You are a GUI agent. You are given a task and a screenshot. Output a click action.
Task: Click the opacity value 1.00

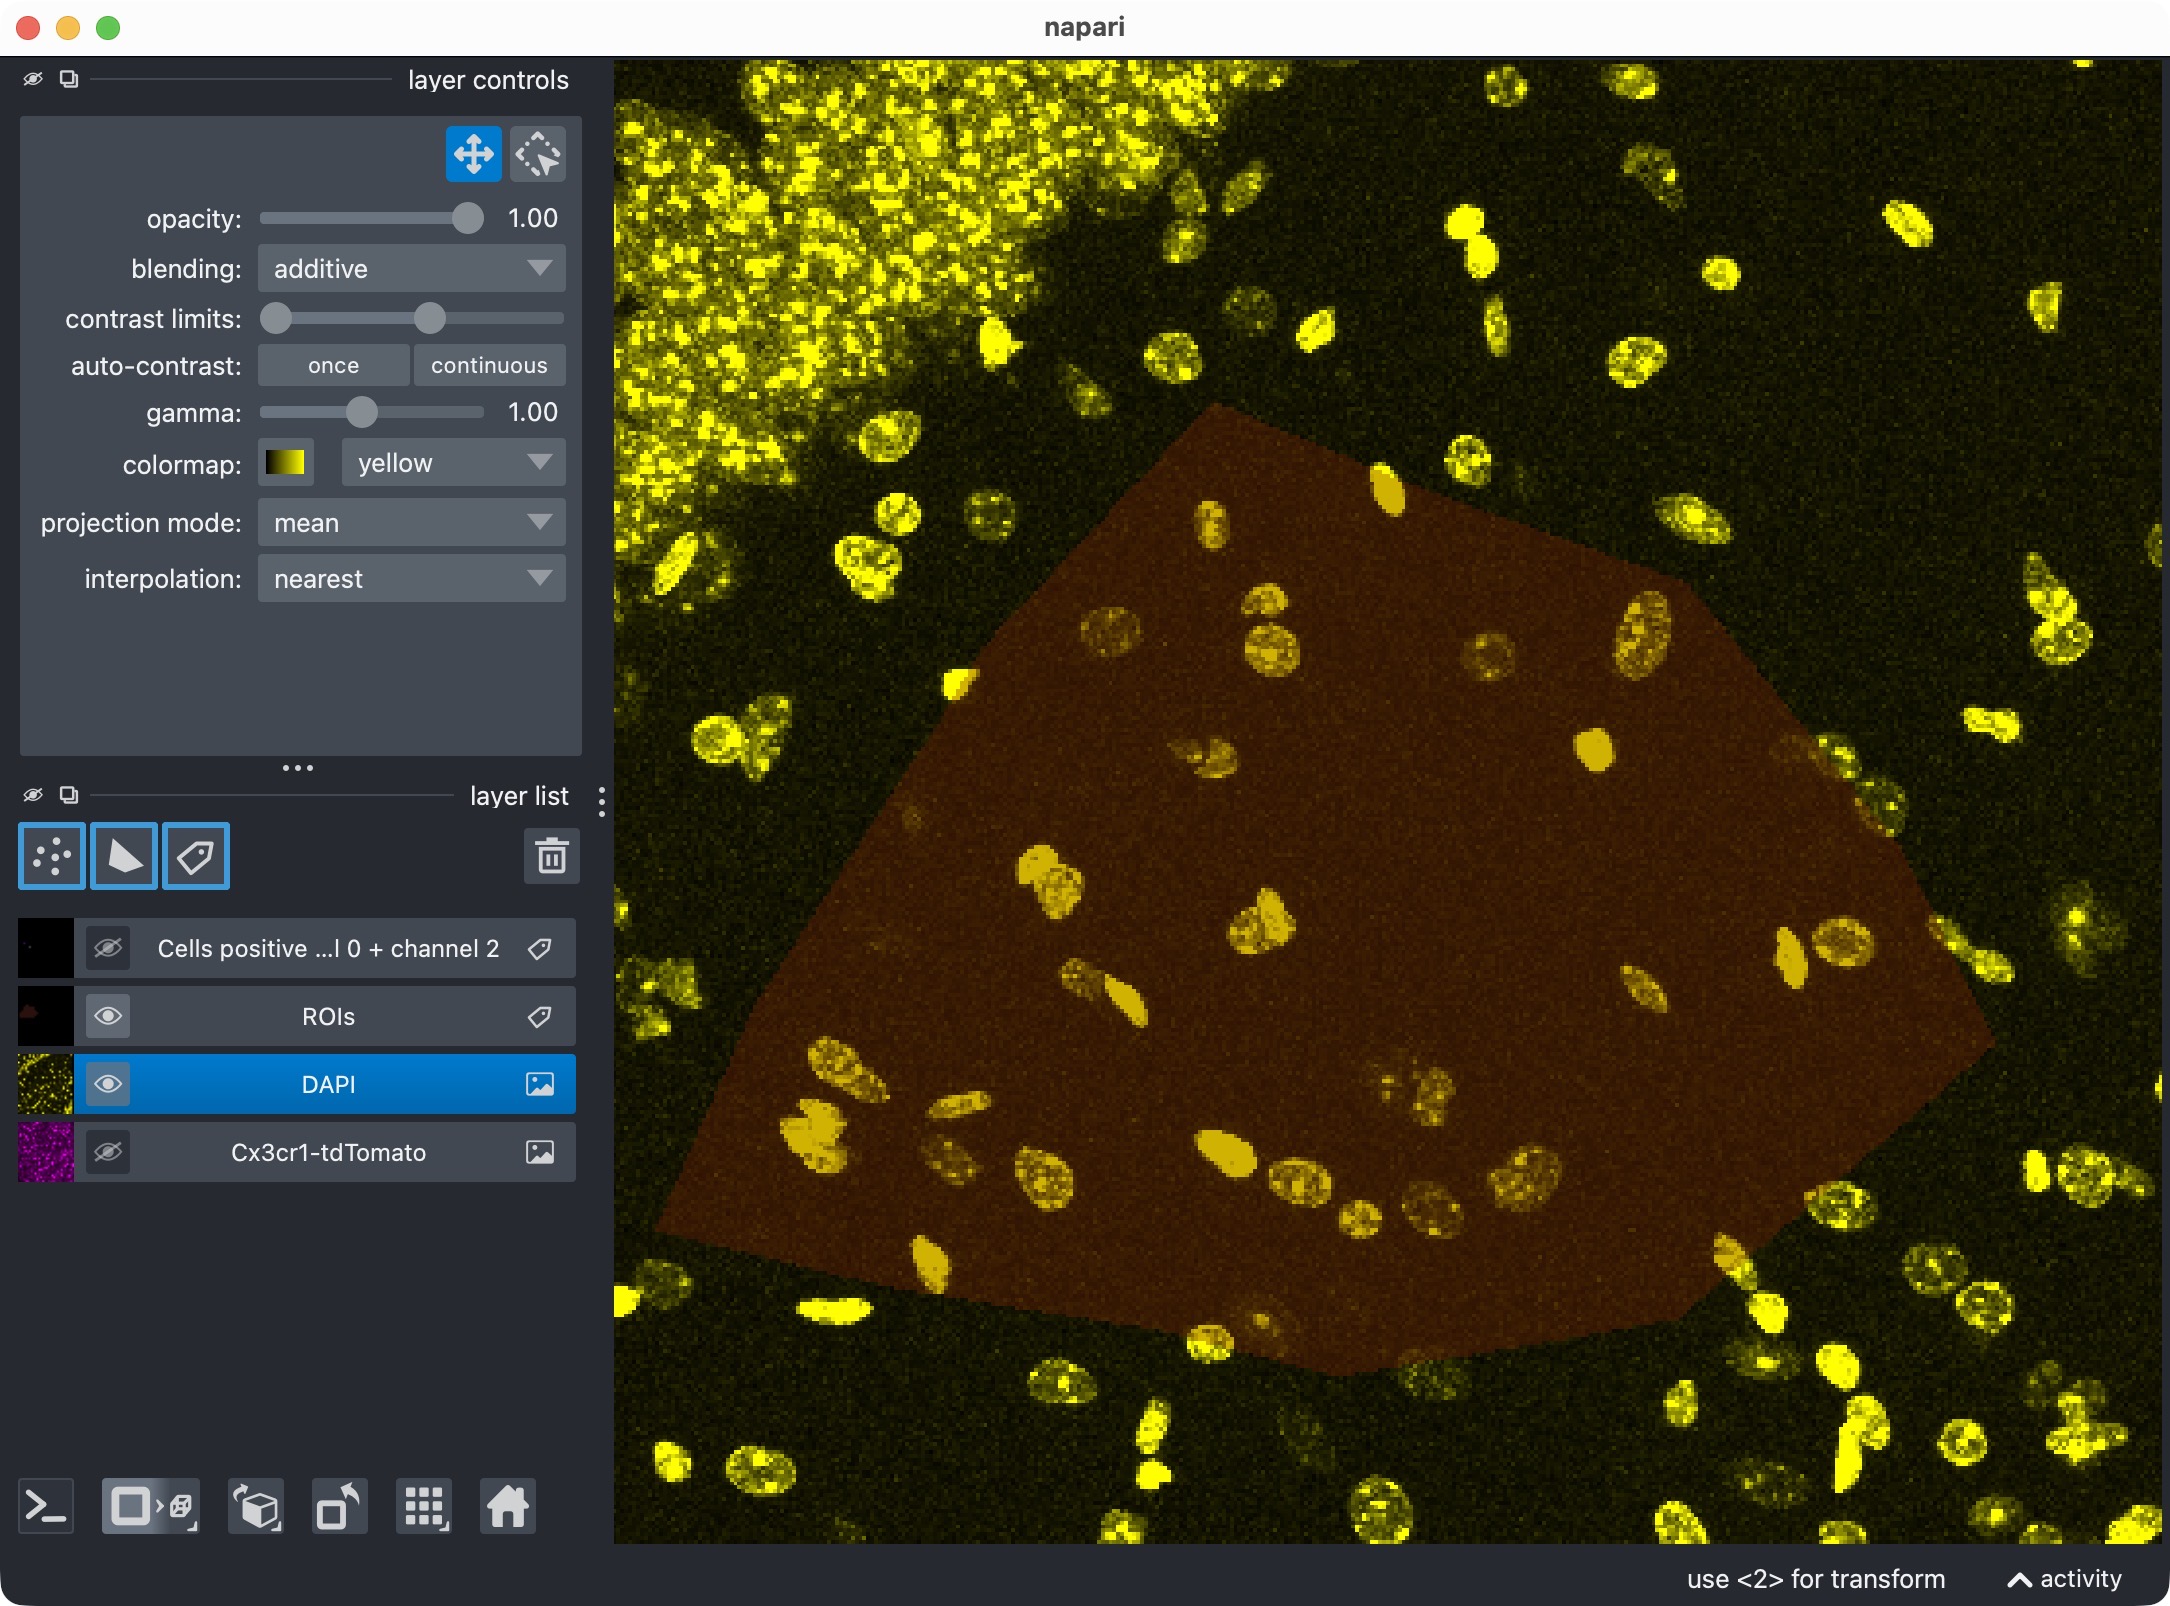pos(533,219)
